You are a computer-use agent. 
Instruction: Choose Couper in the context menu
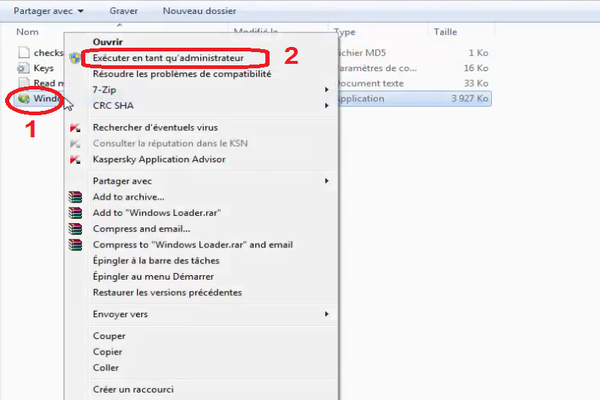[x=109, y=336]
